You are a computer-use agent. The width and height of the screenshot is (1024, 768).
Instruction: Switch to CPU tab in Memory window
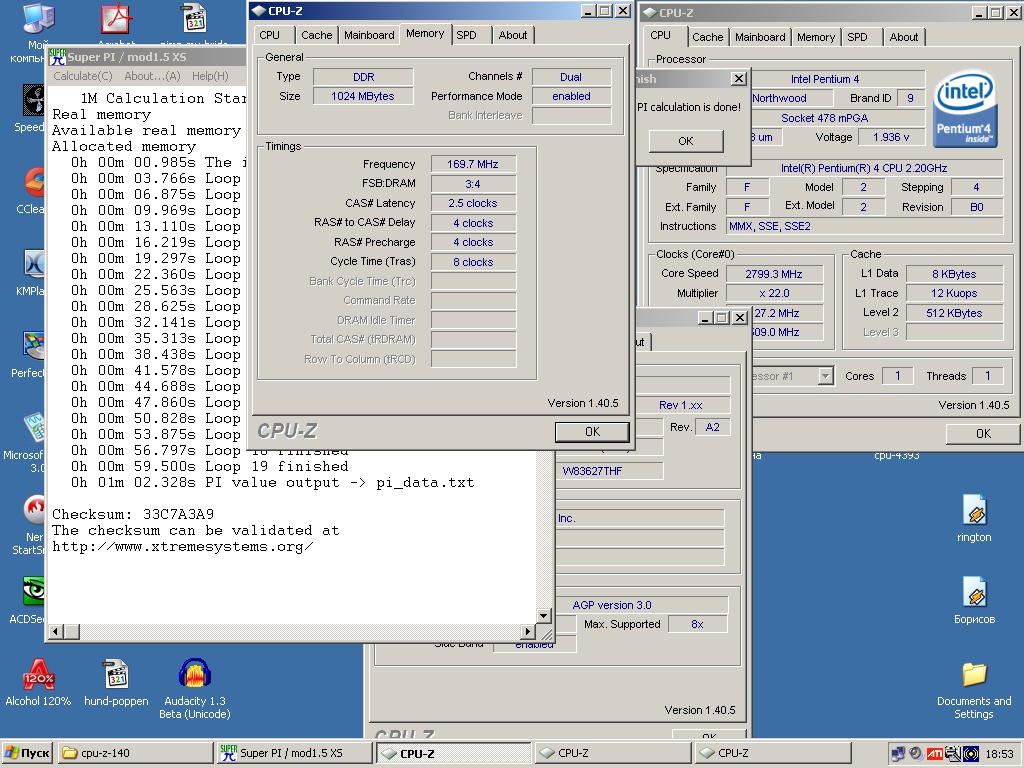point(269,35)
